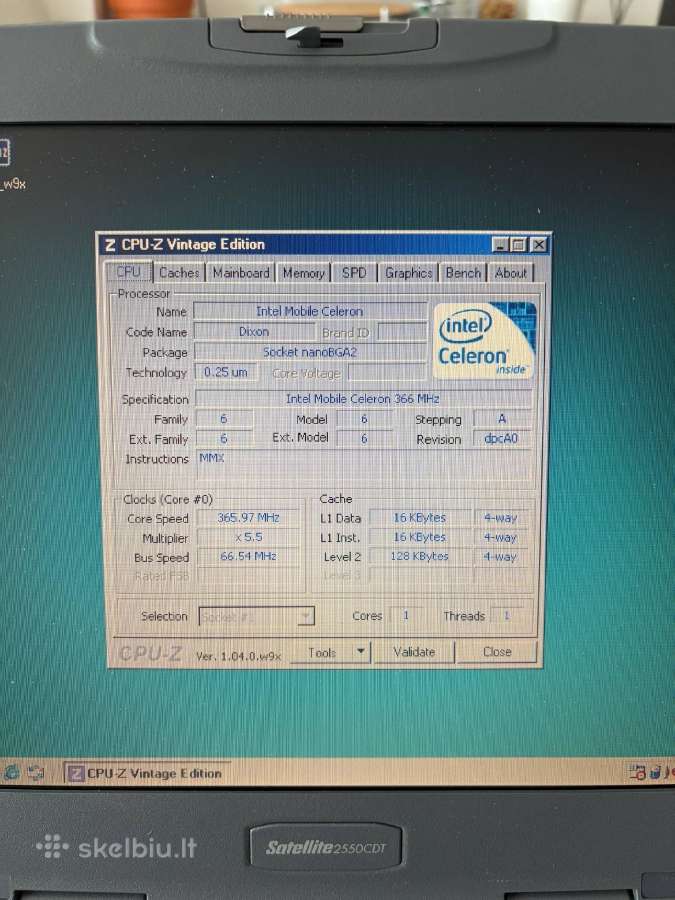
Task: Click the Validate button
Action: (x=414, y=652)
